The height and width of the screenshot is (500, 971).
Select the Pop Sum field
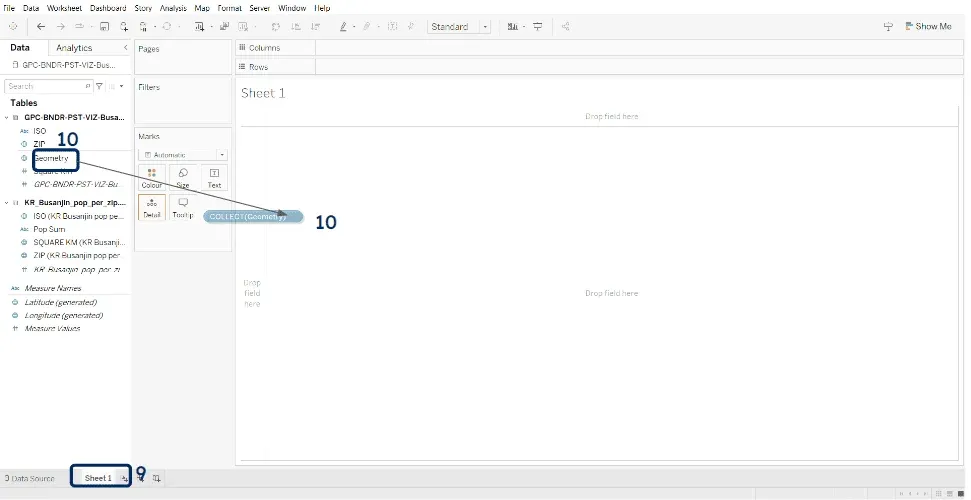(49, 229)
